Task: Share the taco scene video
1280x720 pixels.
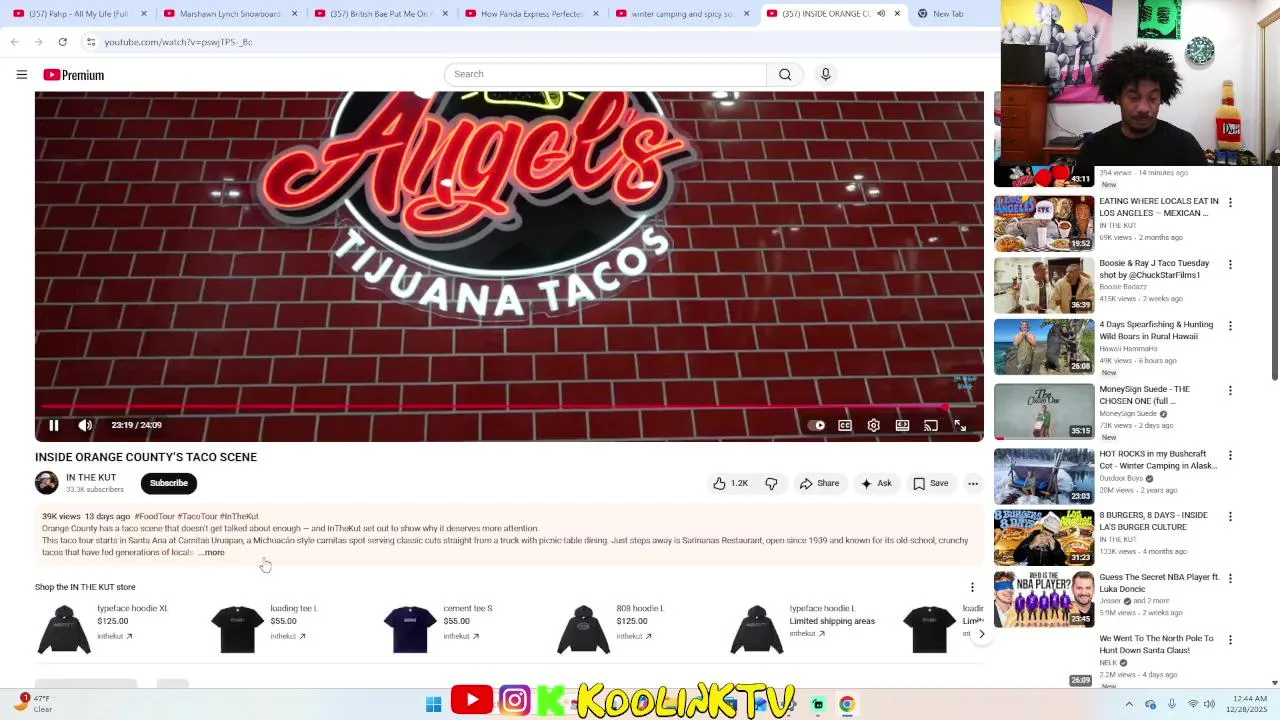Action: tap(819, 483)
